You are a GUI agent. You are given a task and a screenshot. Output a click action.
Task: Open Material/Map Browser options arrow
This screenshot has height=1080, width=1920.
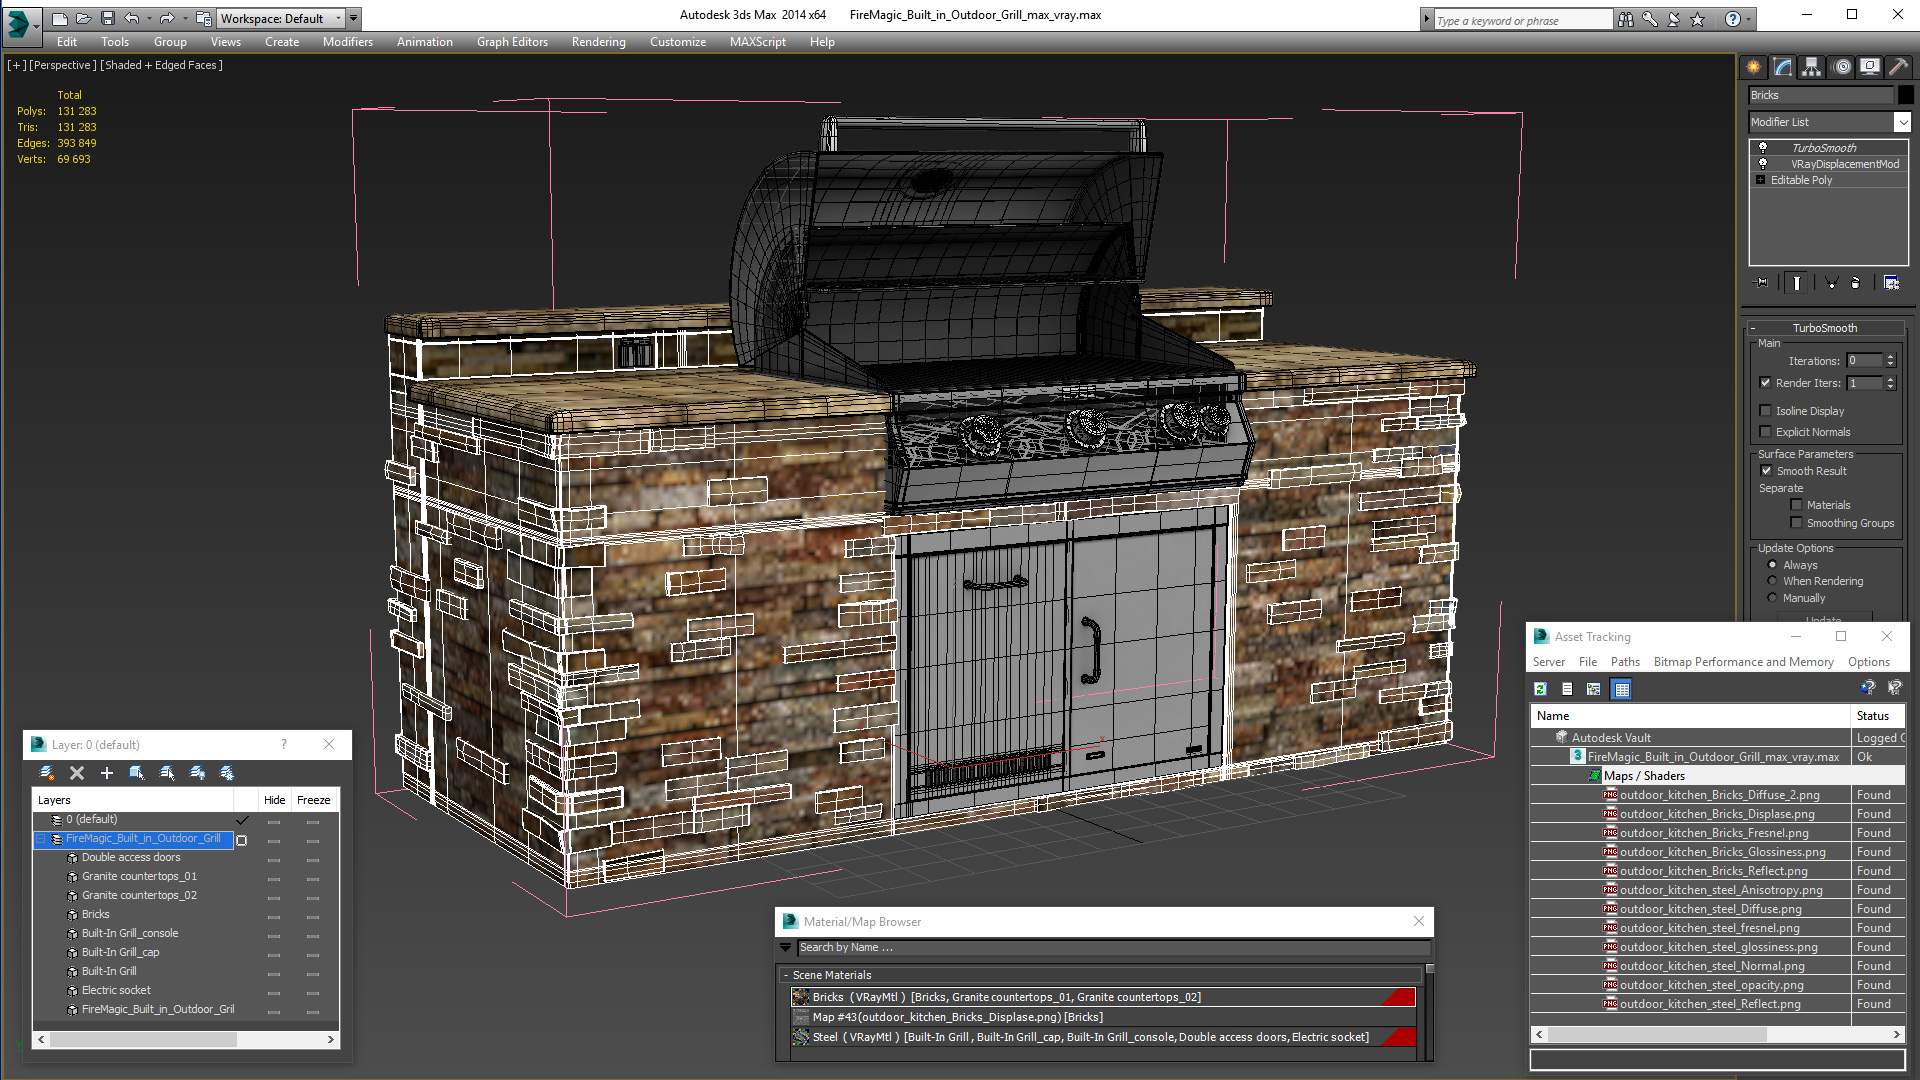click(785, 947)
